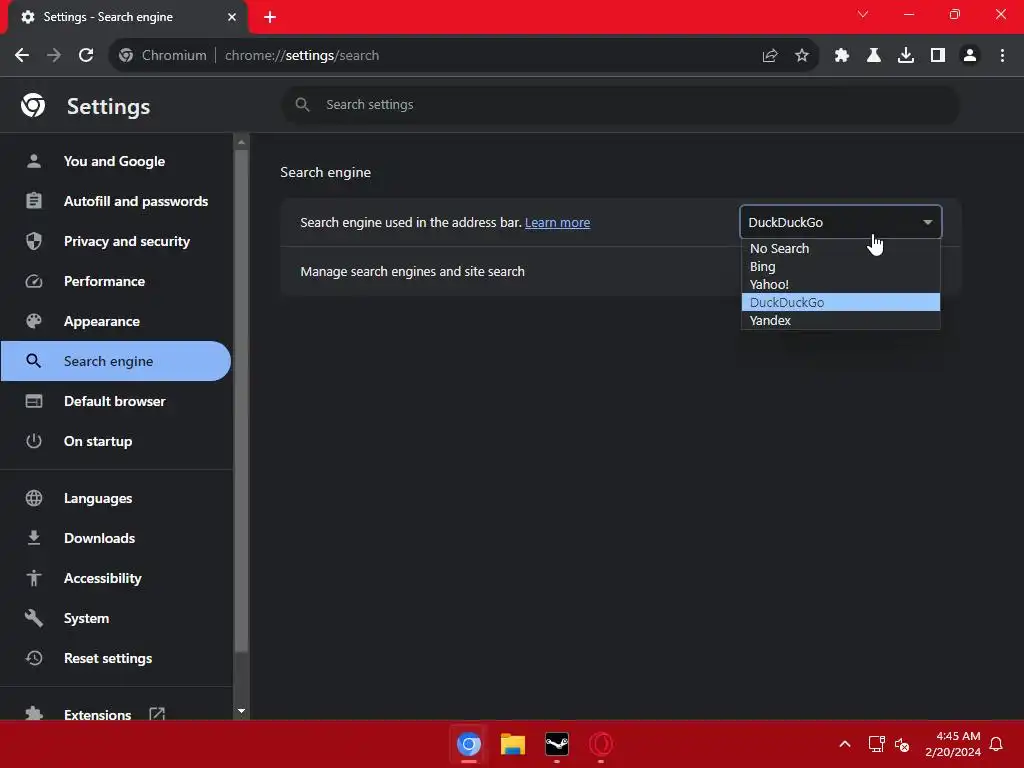Open You and Google settings

116,161
